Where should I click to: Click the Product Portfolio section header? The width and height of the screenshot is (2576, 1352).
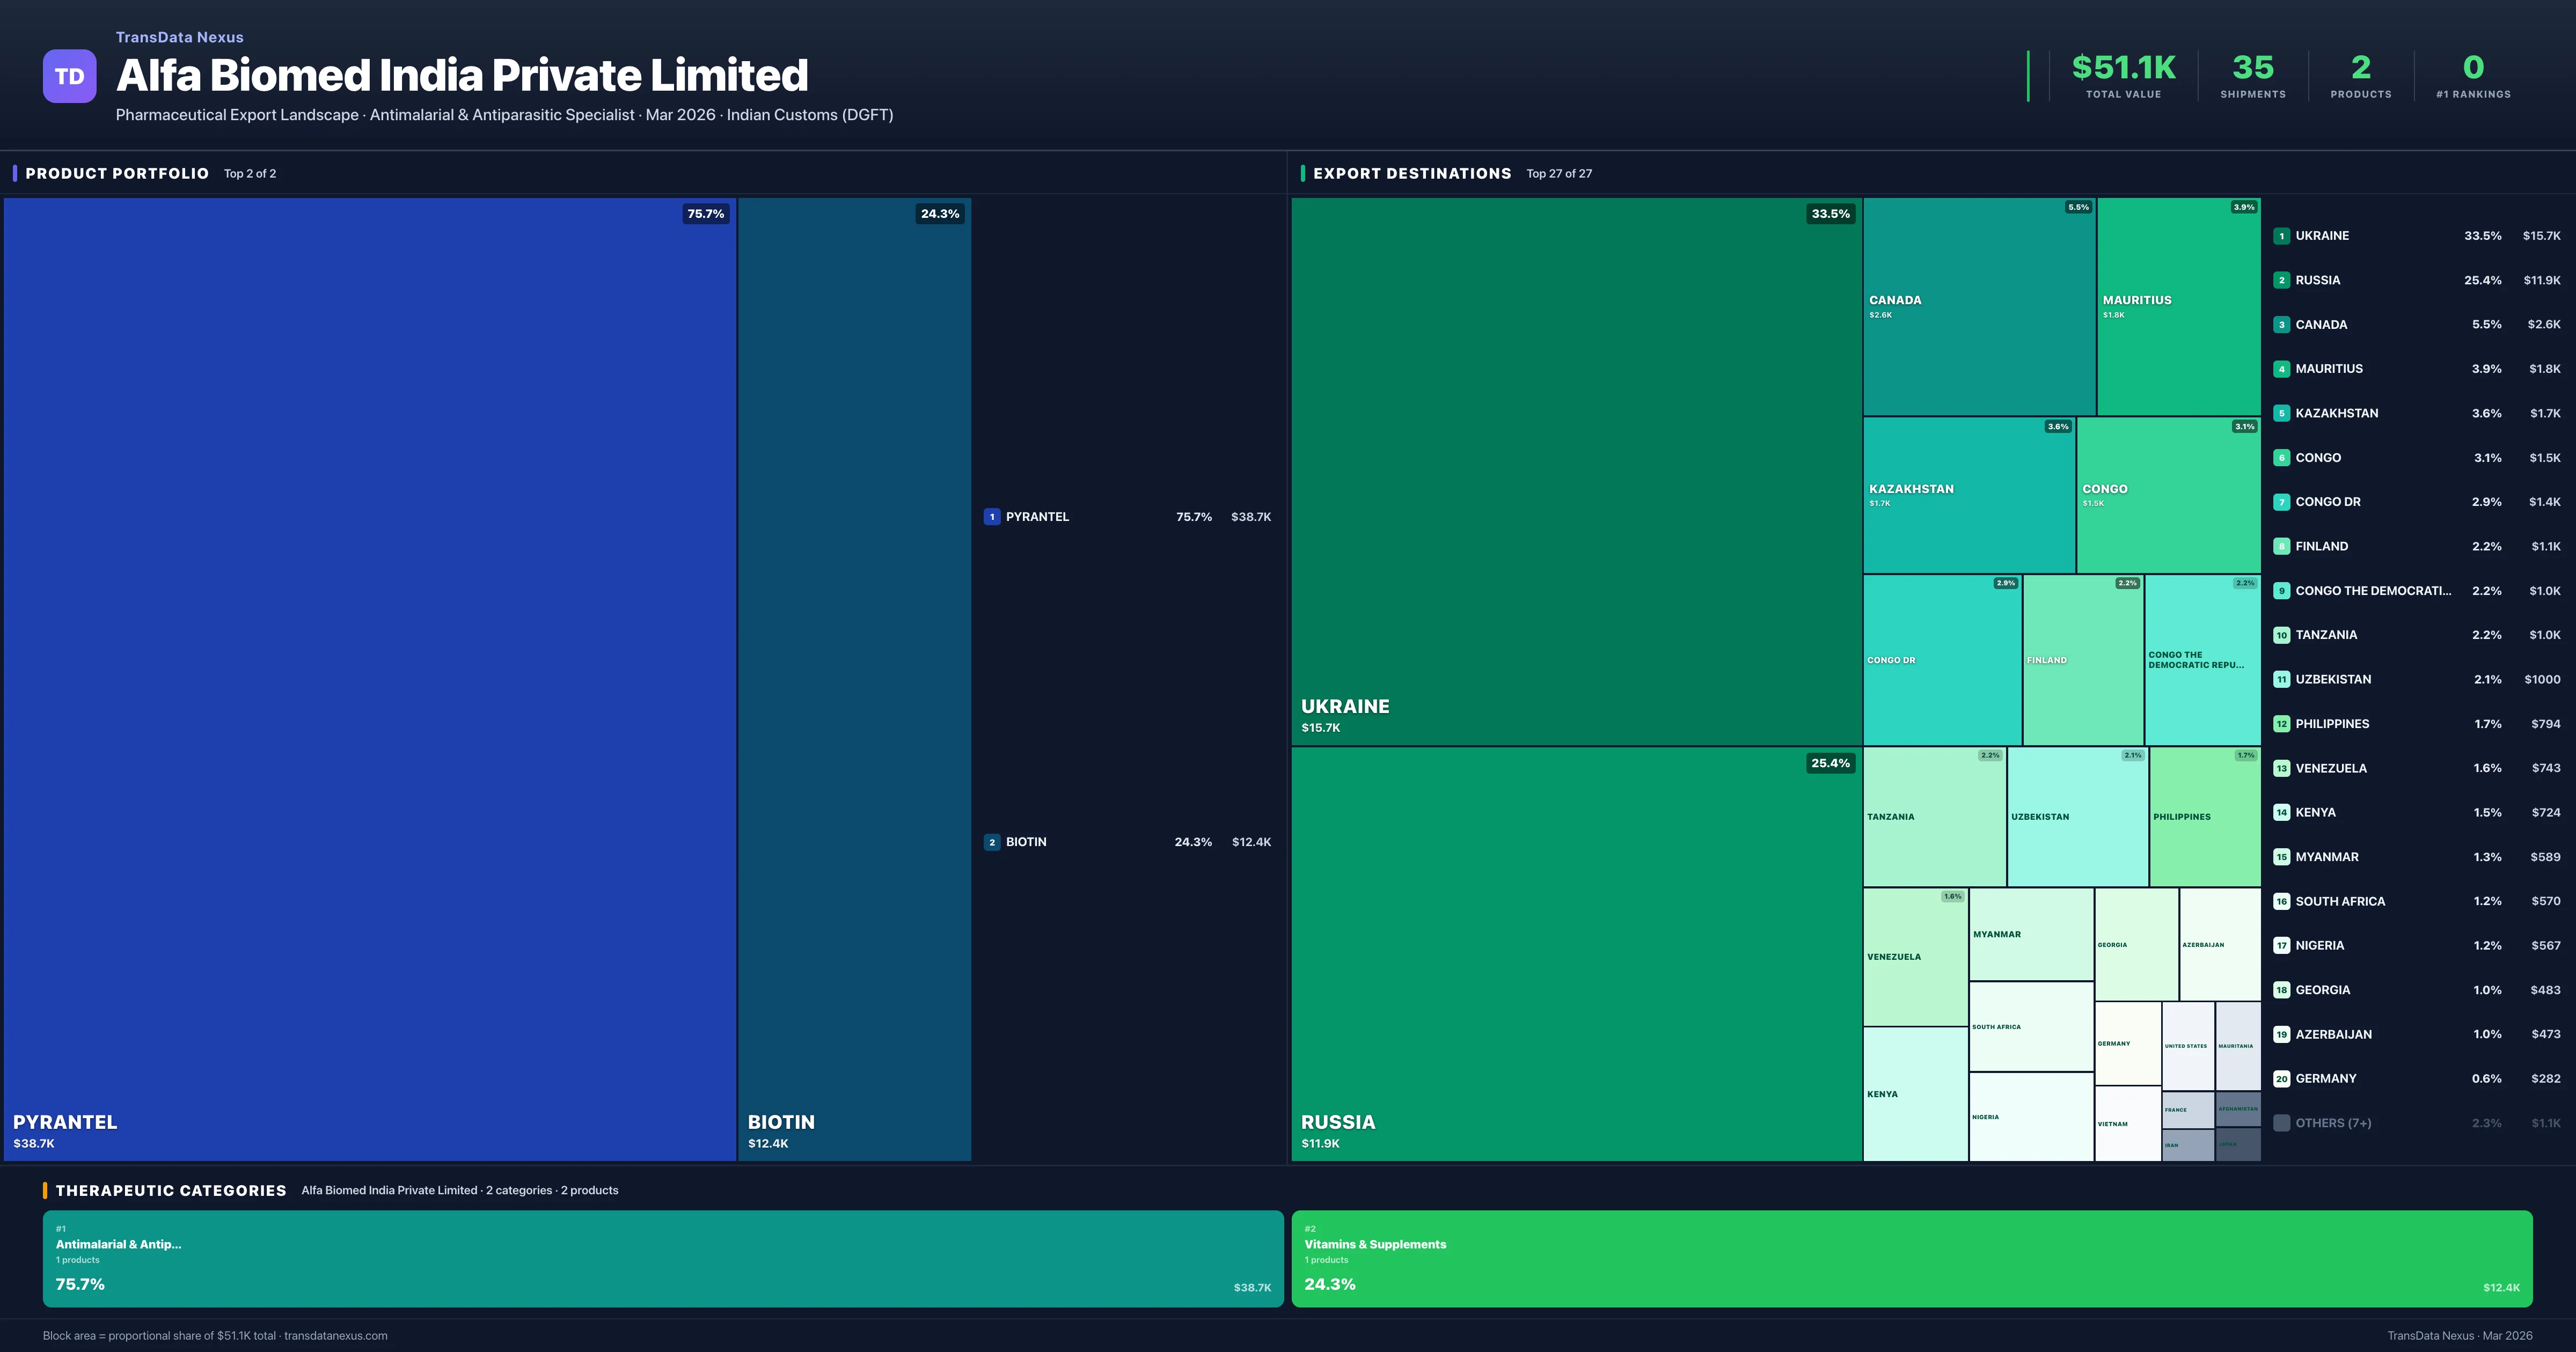pyautogui.click(x=117, y=173)
